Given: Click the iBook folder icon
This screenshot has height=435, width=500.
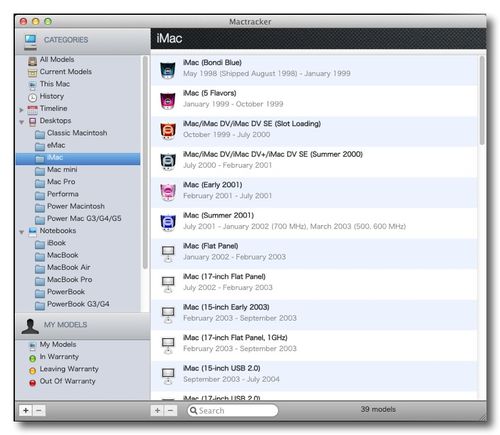Looking at the screenshot, I should [x=40, y=244].
